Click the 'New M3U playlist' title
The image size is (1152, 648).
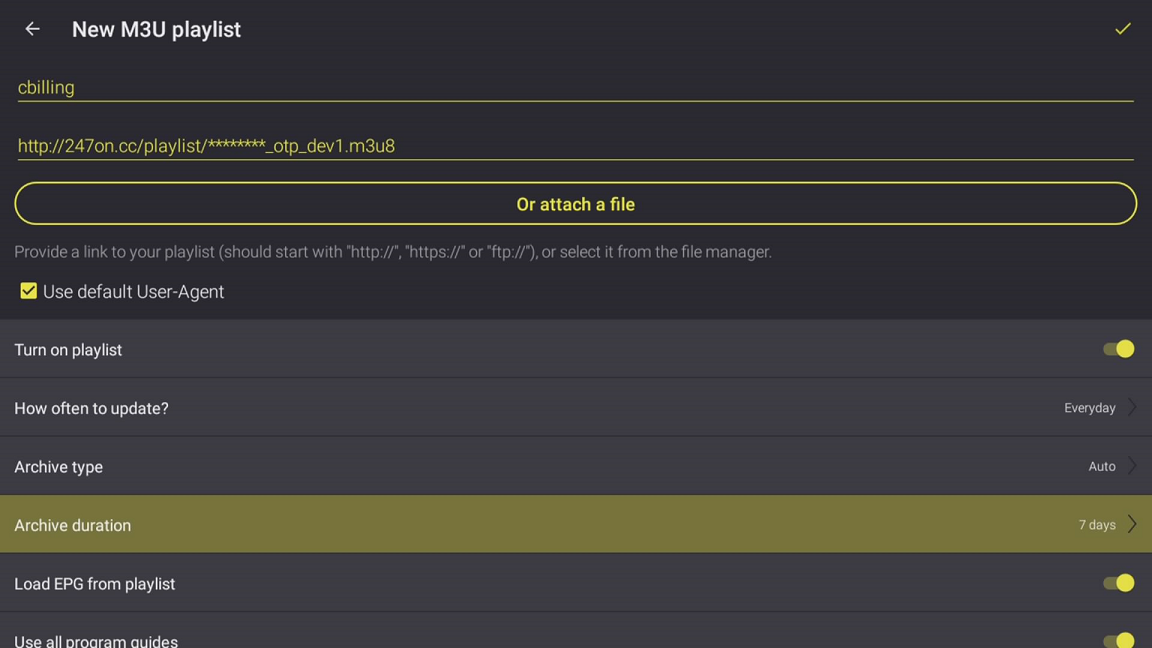[156, 30]
